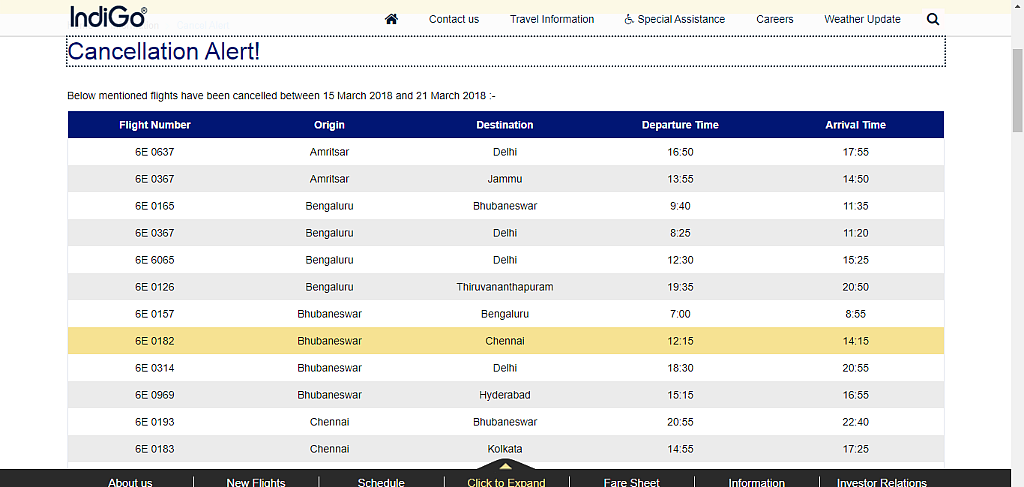Click the IndiGo logo
Image resolution: width=1024 pixels, height=487 pixels.
[x=108, y=16]
